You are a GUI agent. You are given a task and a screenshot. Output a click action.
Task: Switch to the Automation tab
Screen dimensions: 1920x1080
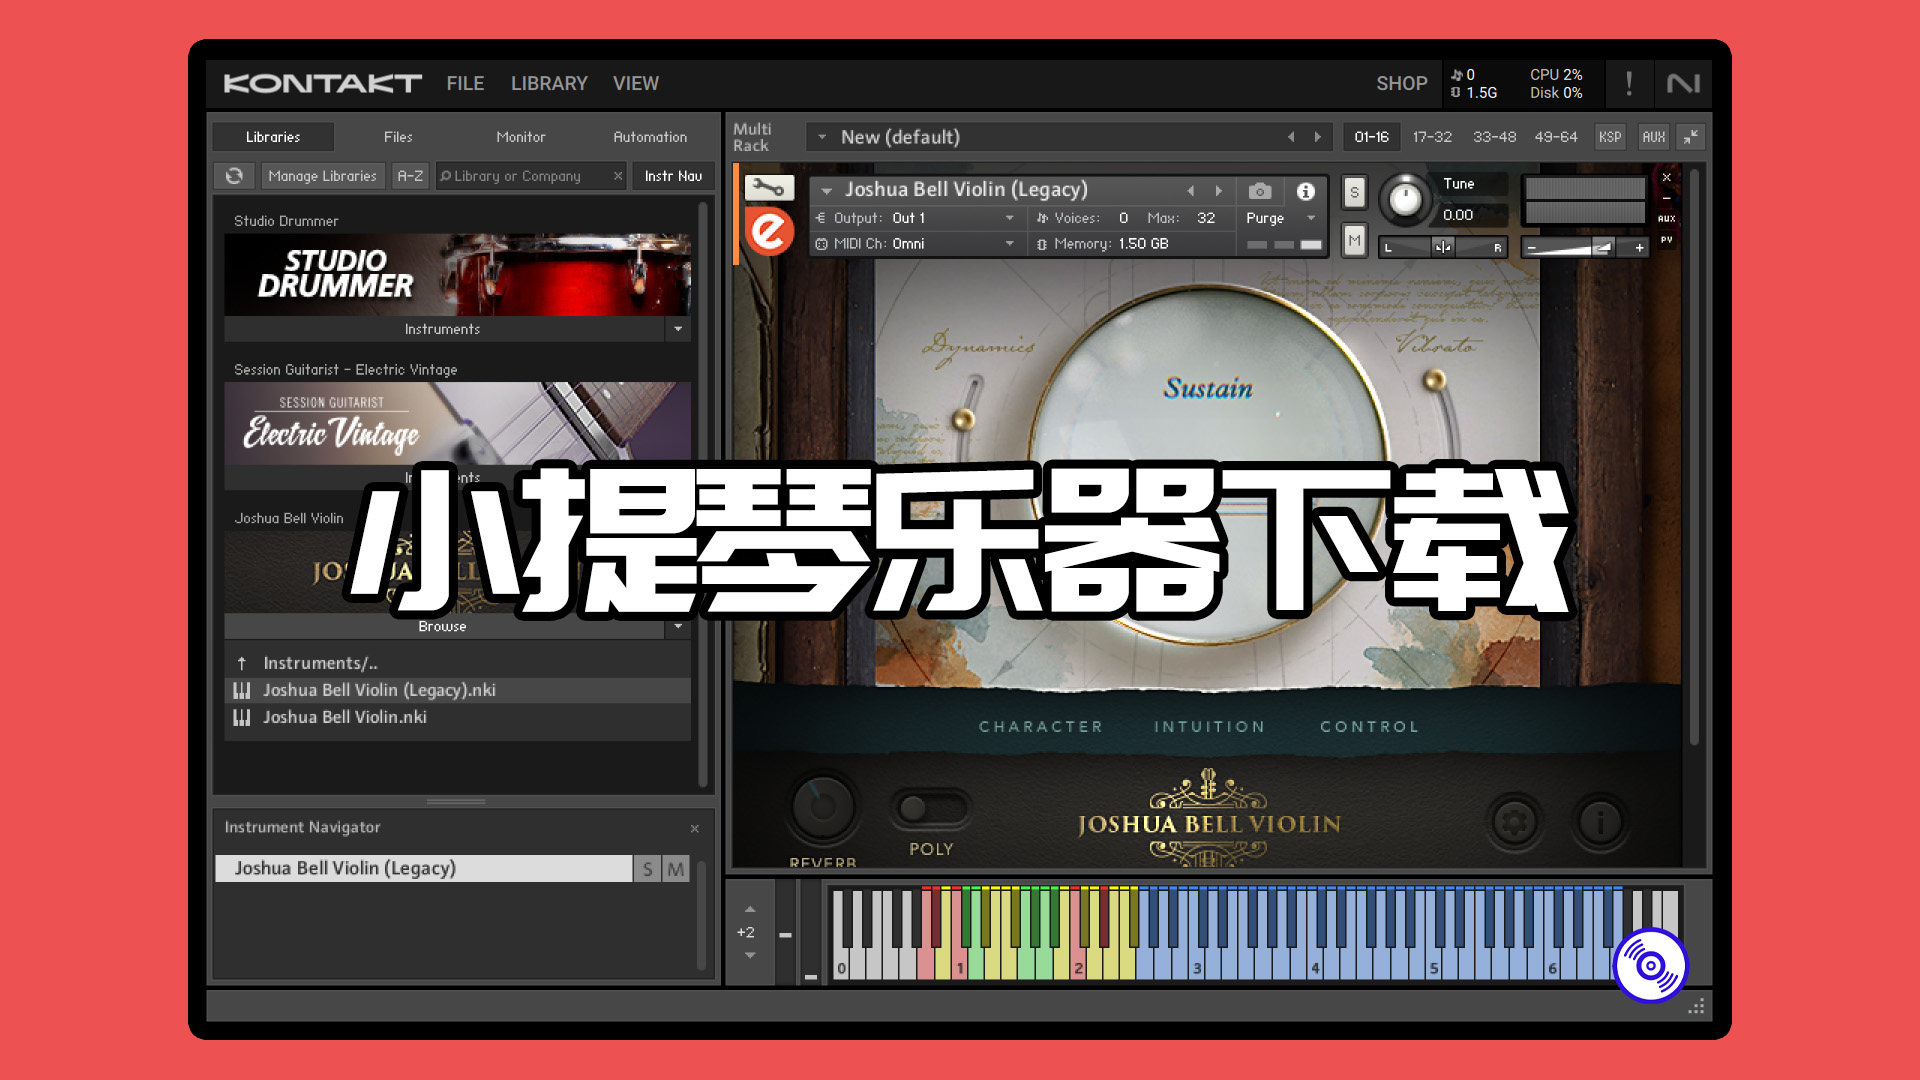tap(650, 137)
